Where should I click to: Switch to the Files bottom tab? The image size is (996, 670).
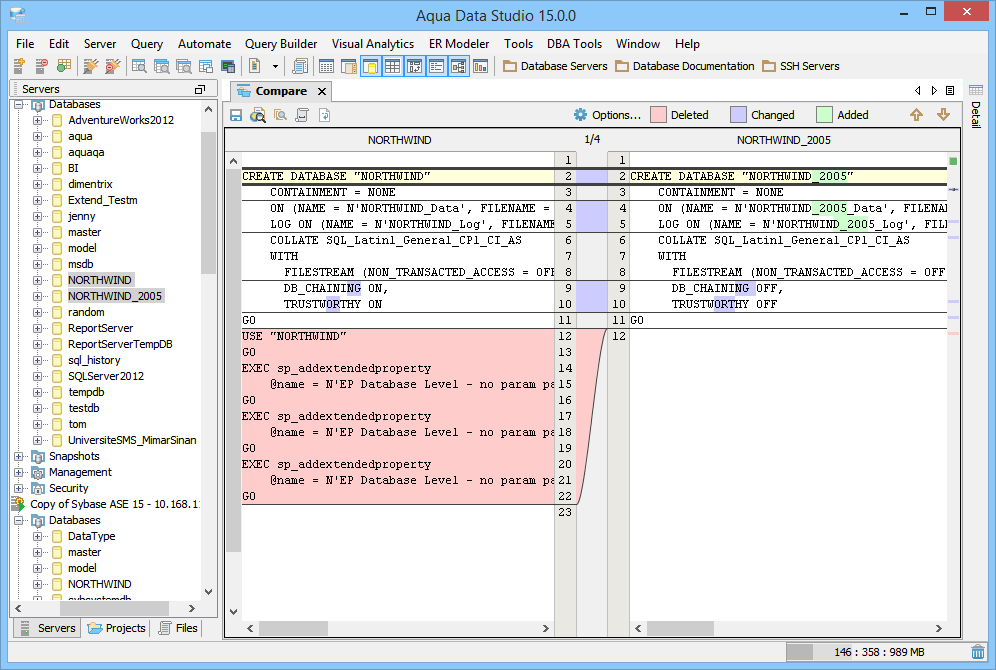click(x=178, y=628)
